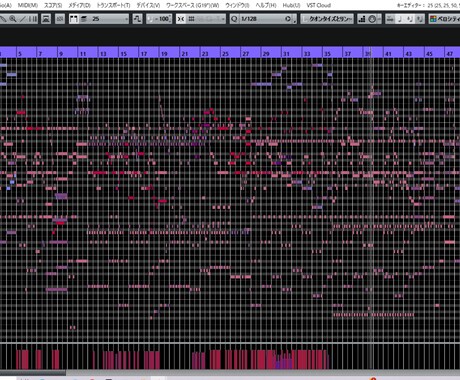Click velocity field stepper arrows
The image size is (460, 380).
(171, 19)
